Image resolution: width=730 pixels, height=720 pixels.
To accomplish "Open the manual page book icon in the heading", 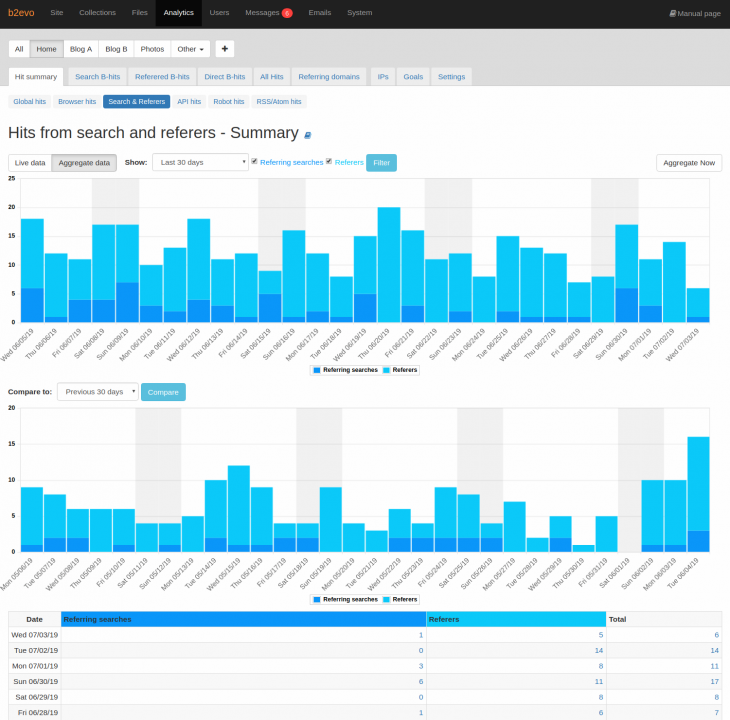I will tap(307, 135).
